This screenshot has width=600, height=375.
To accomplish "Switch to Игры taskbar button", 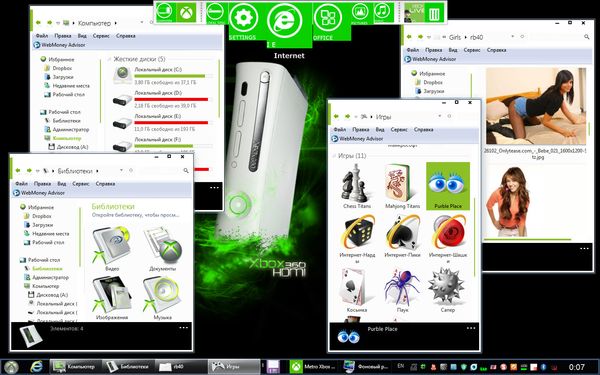I will point(233,367).
